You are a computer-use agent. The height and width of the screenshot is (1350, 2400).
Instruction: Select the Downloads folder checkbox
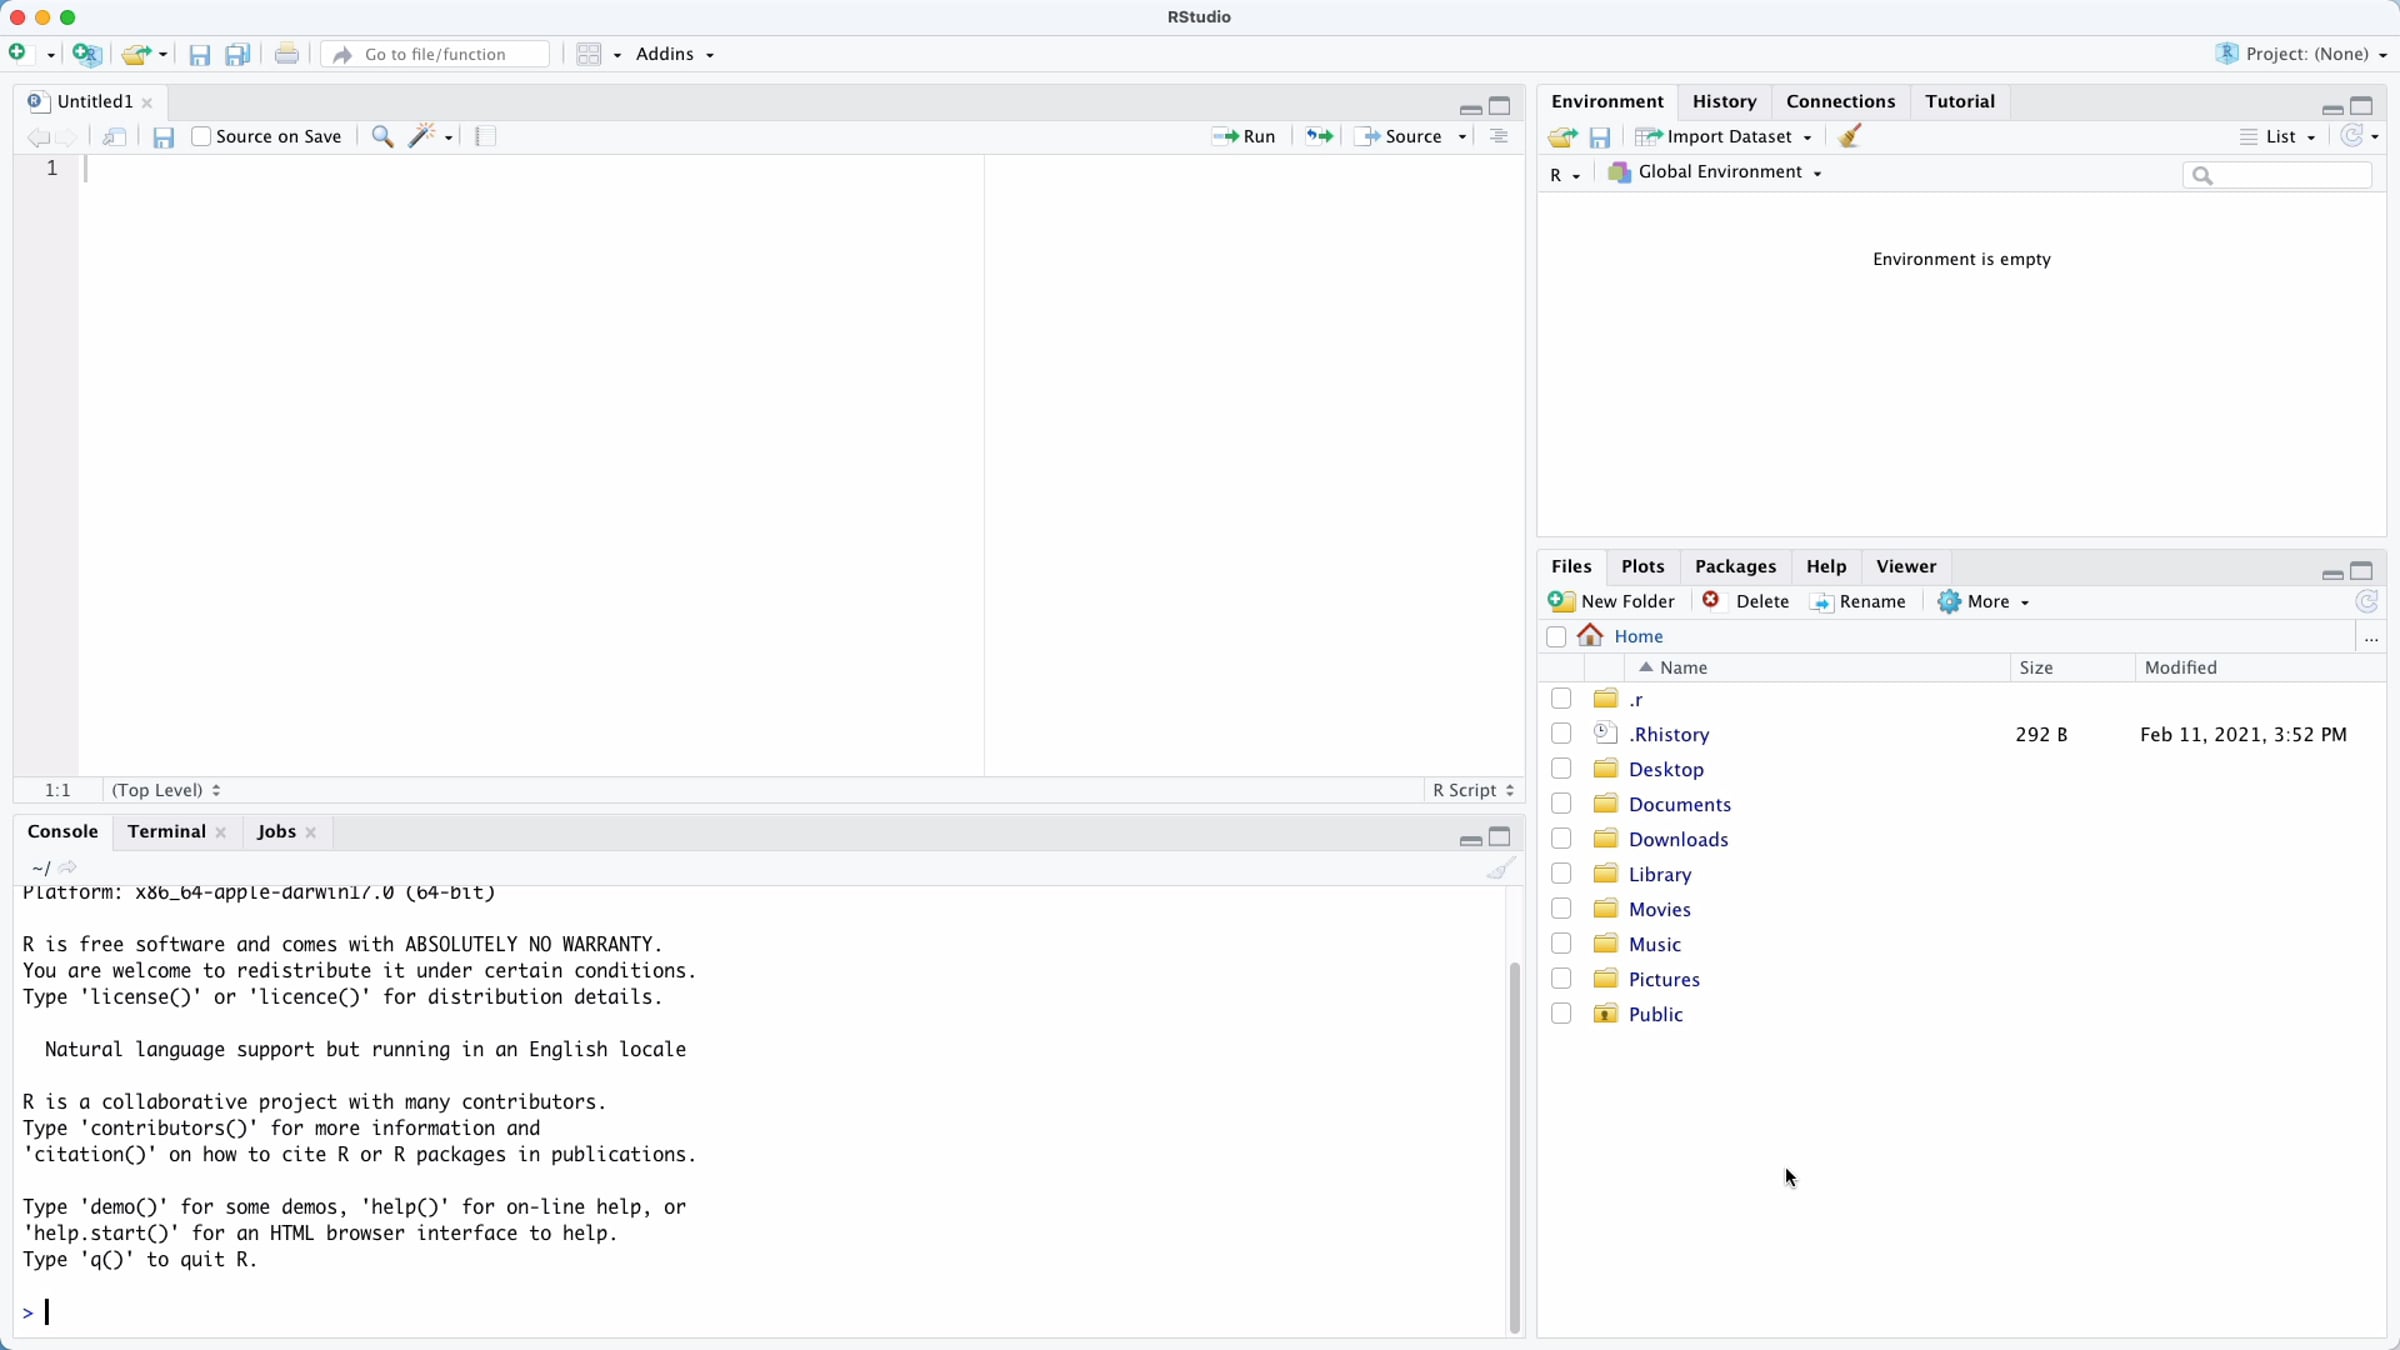[1561, 838]
